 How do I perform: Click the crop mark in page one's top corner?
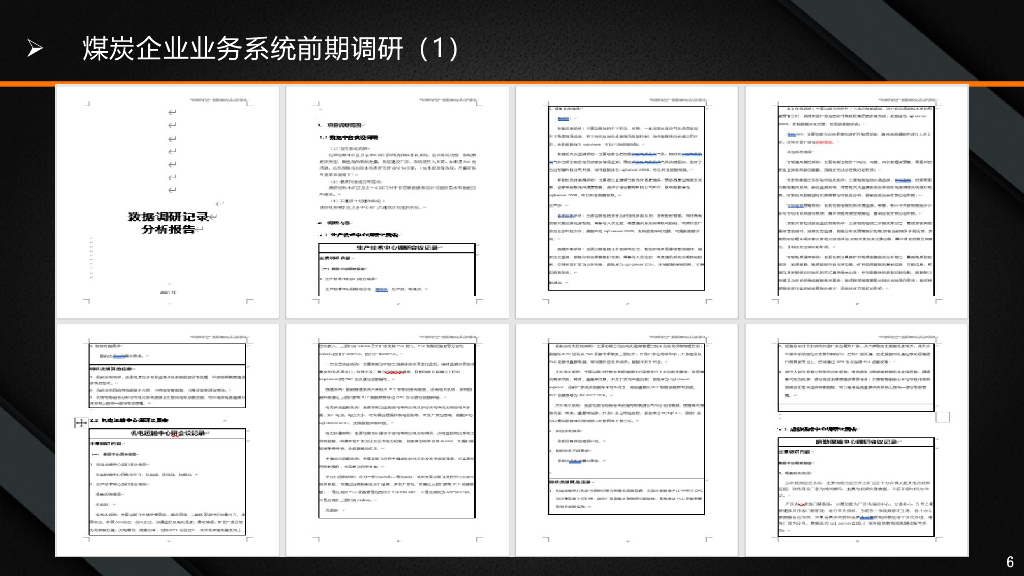pos(88,102)
